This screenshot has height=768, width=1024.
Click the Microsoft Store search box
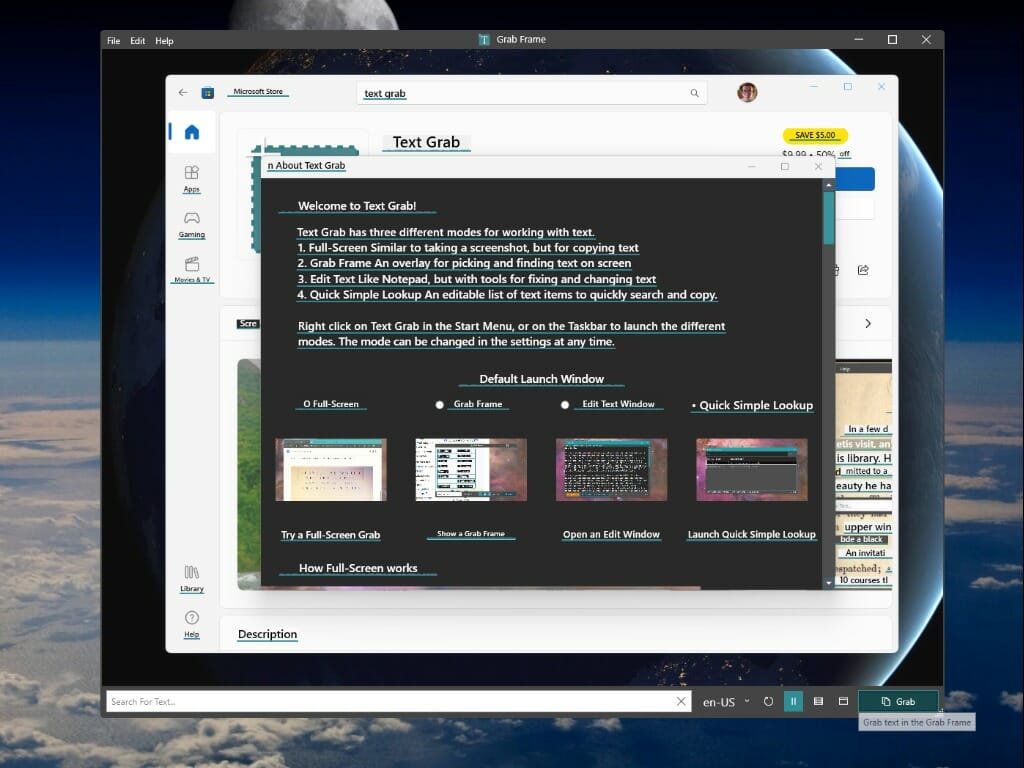(x=530, y=93)
